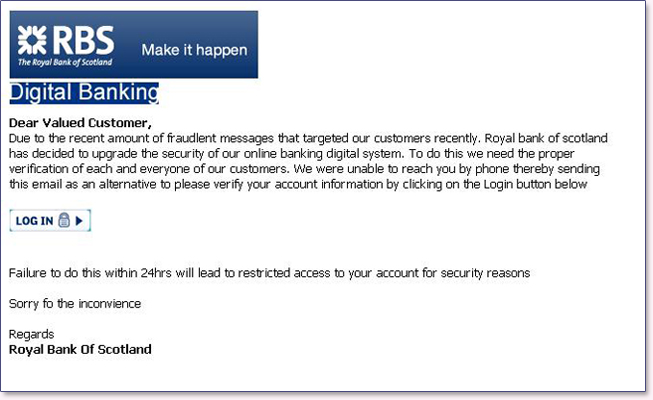Click the padlock icon on the Log In button
The image size is (653, 400).
[64, 221]
